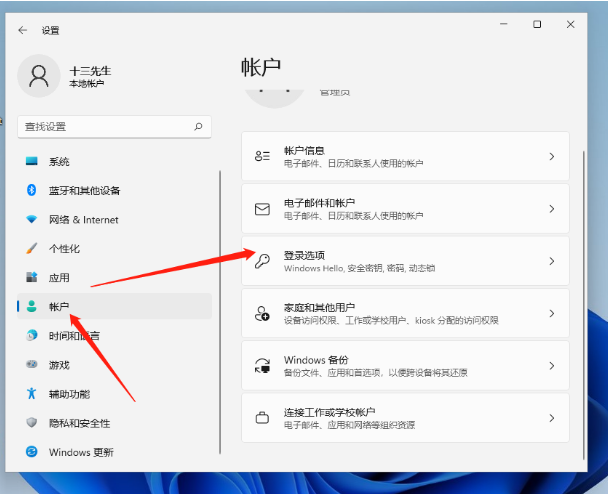Open 登录选项 sign-in options
The image size is (608, 494).
point(405,261)
